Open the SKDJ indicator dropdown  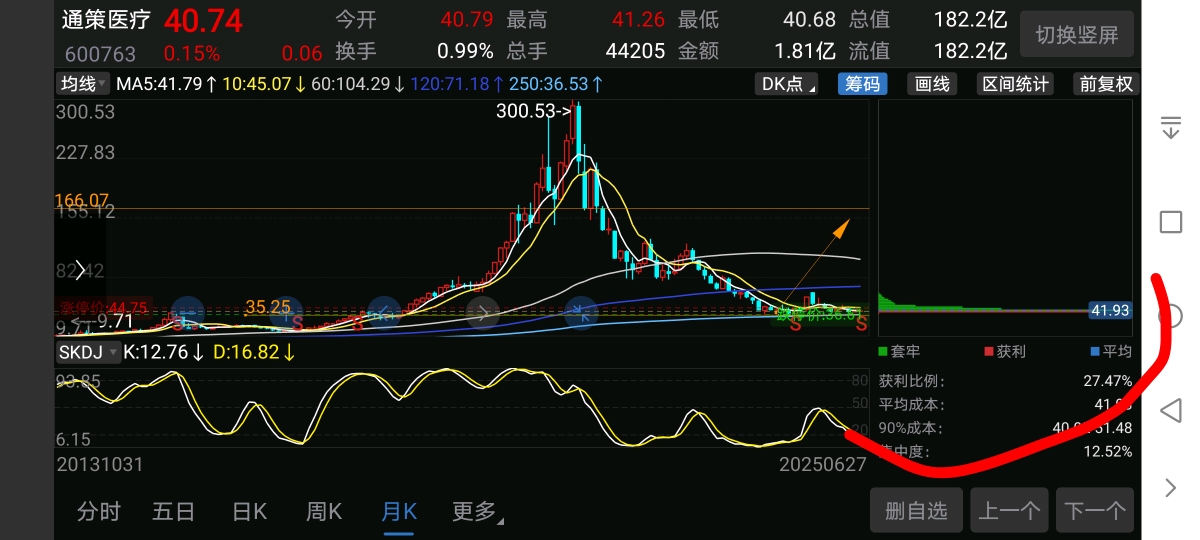(87, 352)
